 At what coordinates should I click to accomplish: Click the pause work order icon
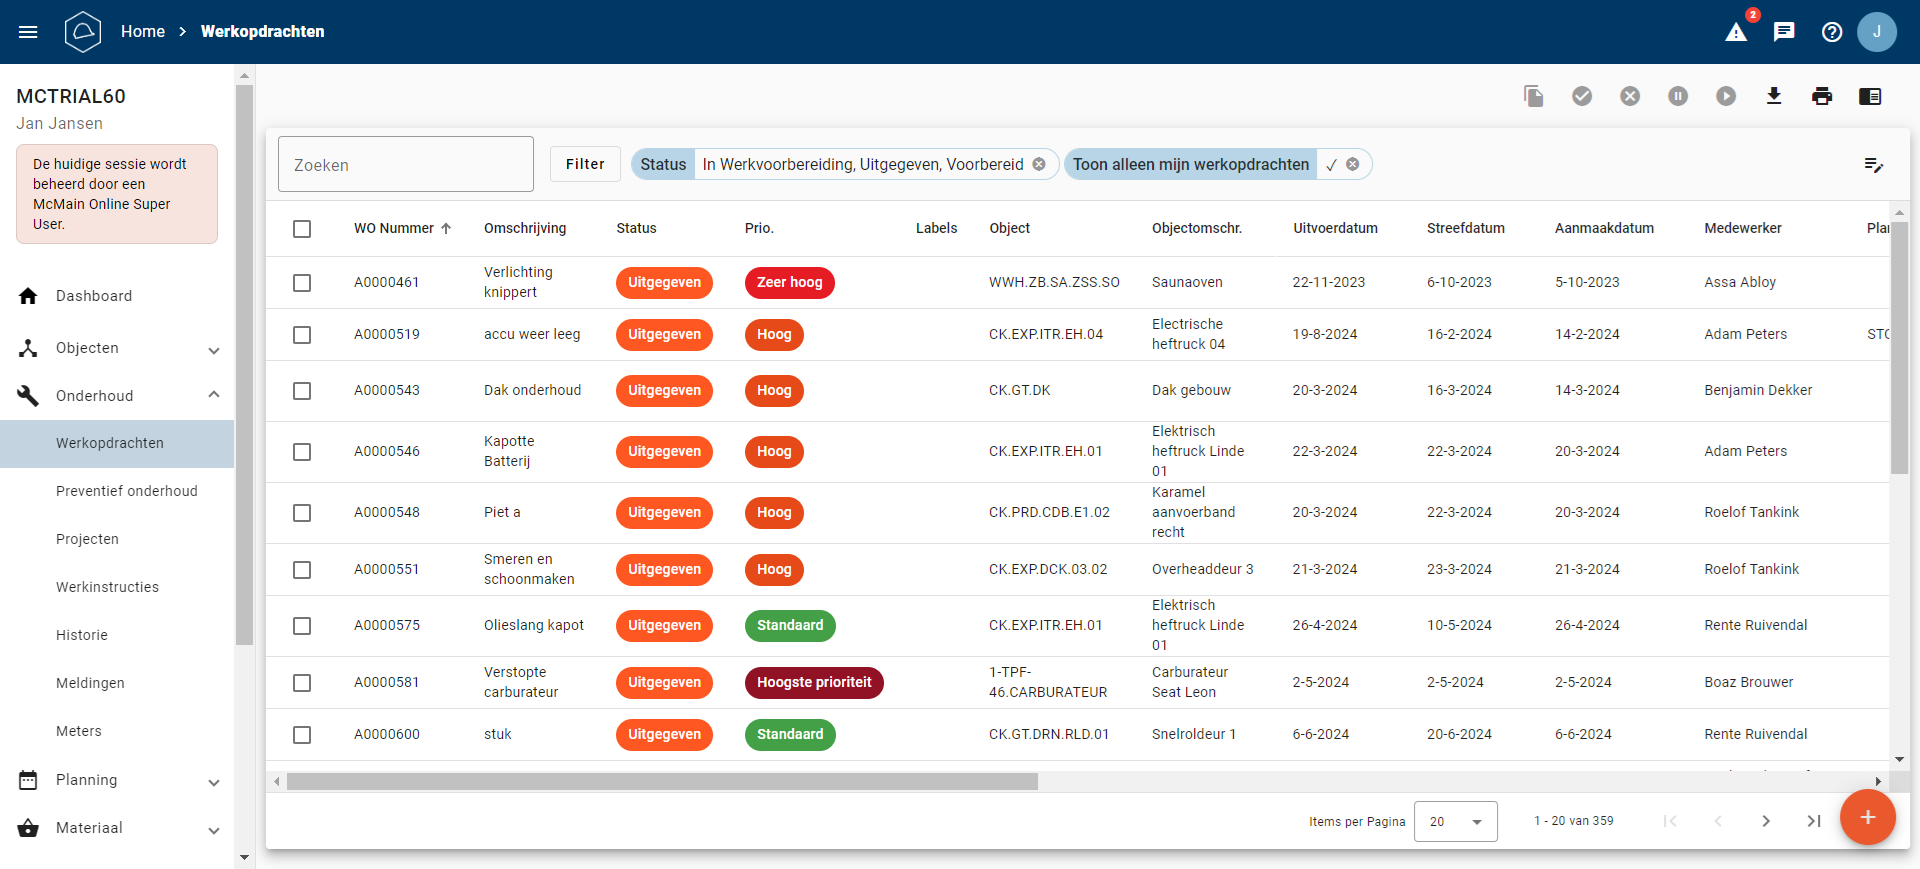click(x=1678, y=96)
